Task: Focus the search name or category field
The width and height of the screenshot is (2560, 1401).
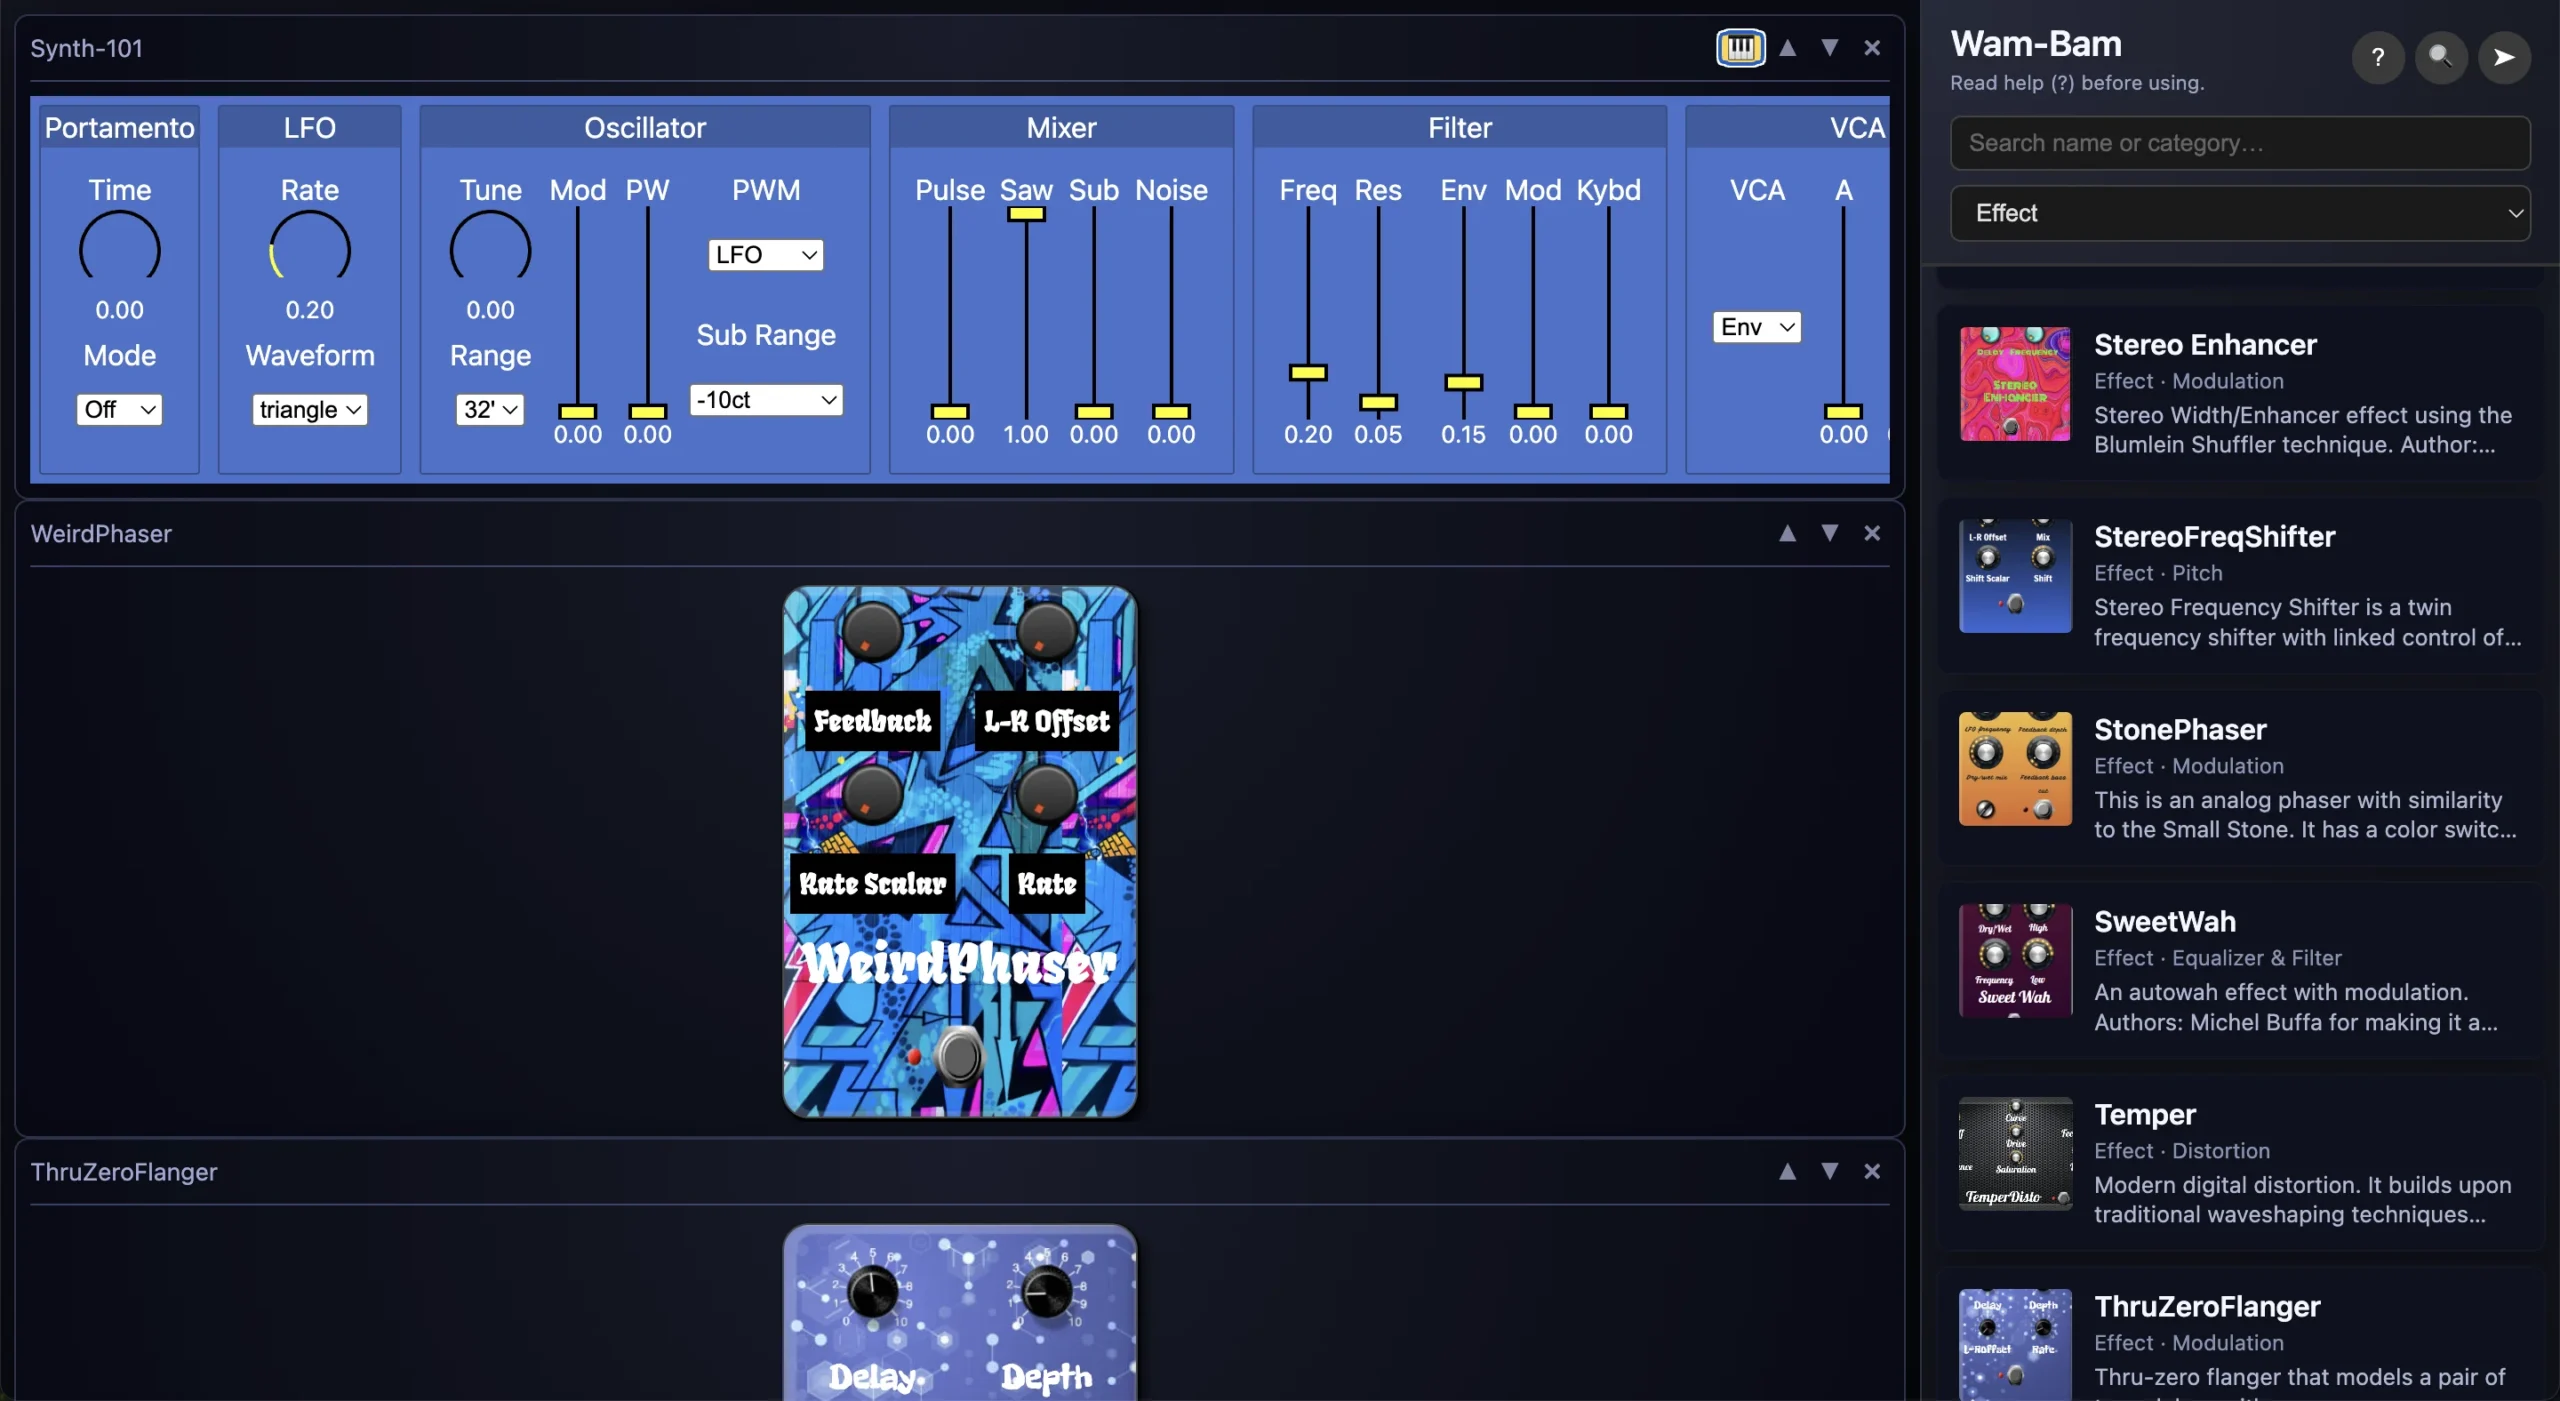Action: pyautogui.click(x=2240, y=143)
